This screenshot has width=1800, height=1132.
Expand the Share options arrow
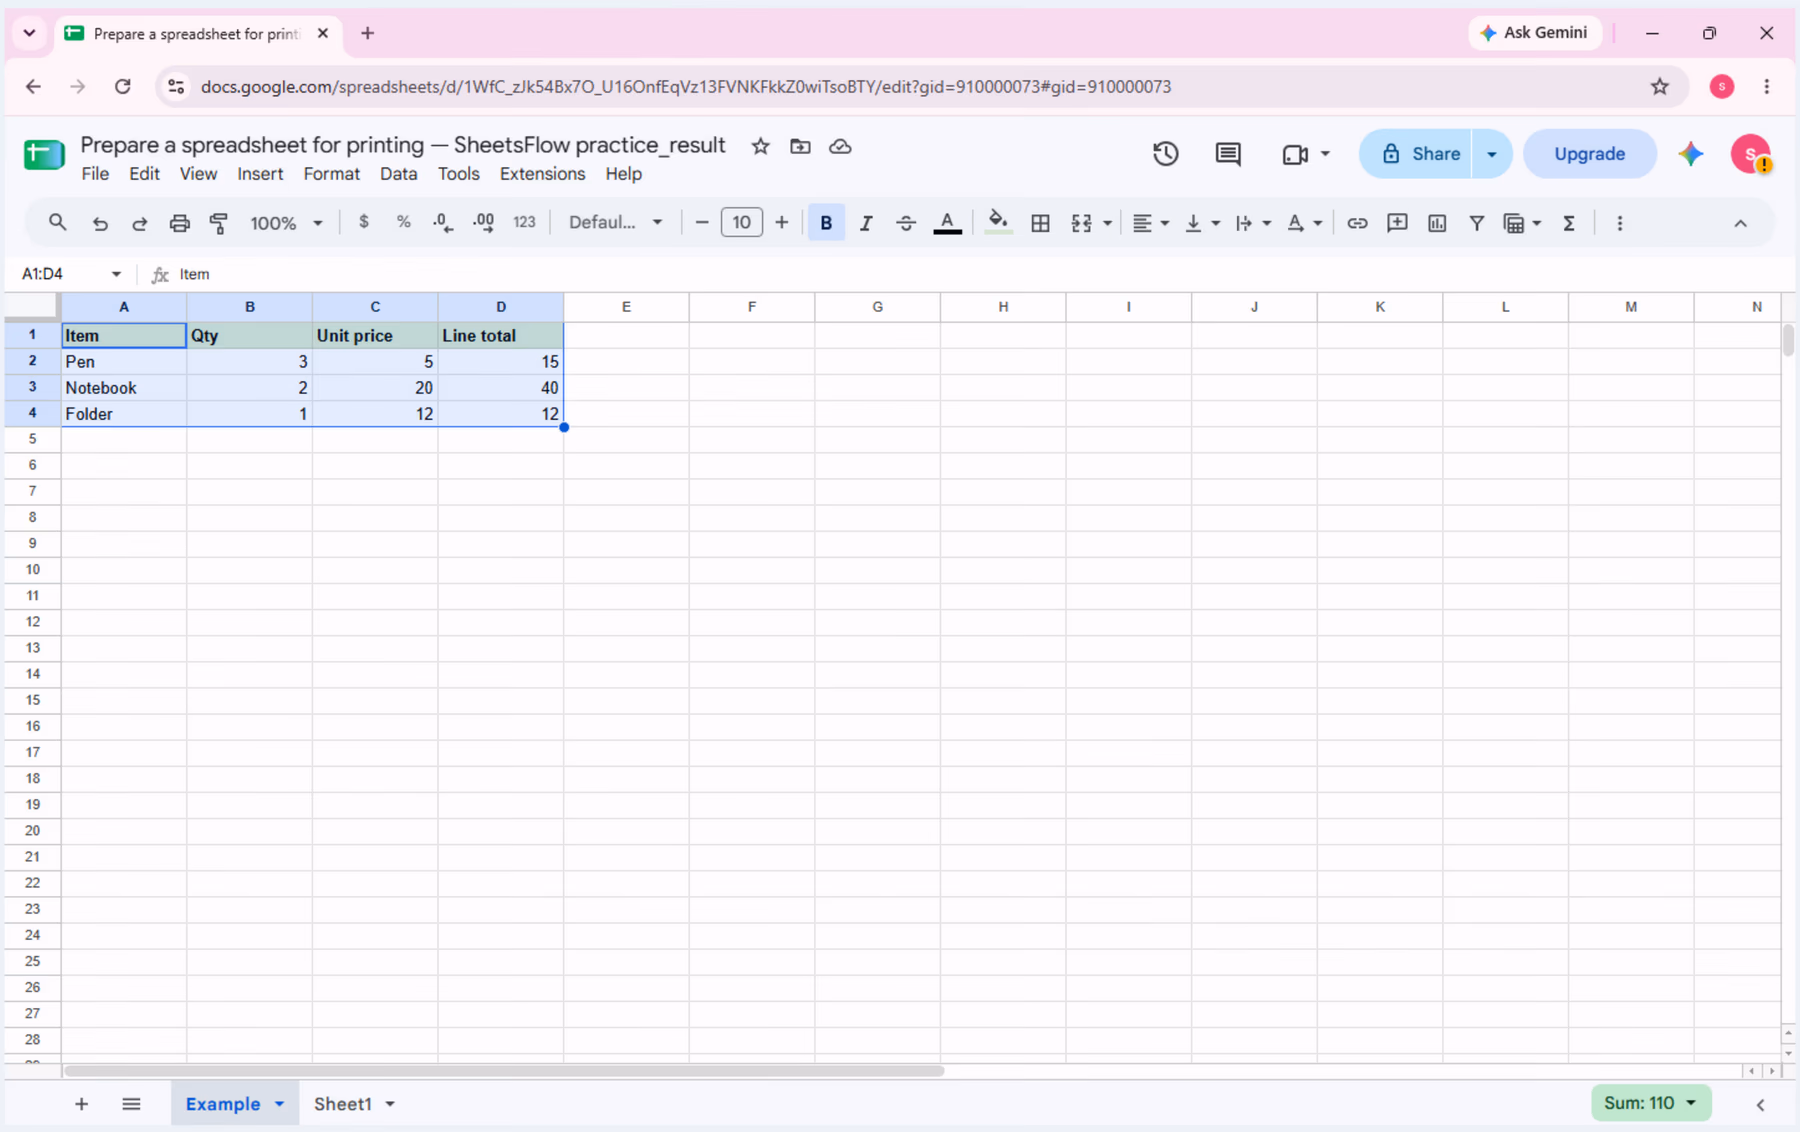tap(1491, 154)
